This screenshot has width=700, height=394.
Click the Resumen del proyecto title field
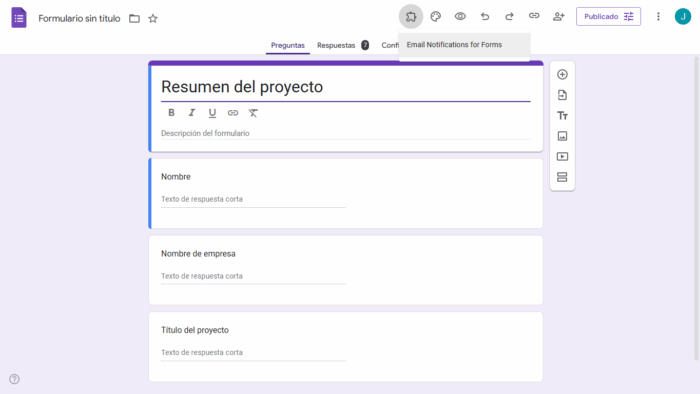(x=346, y=87)
